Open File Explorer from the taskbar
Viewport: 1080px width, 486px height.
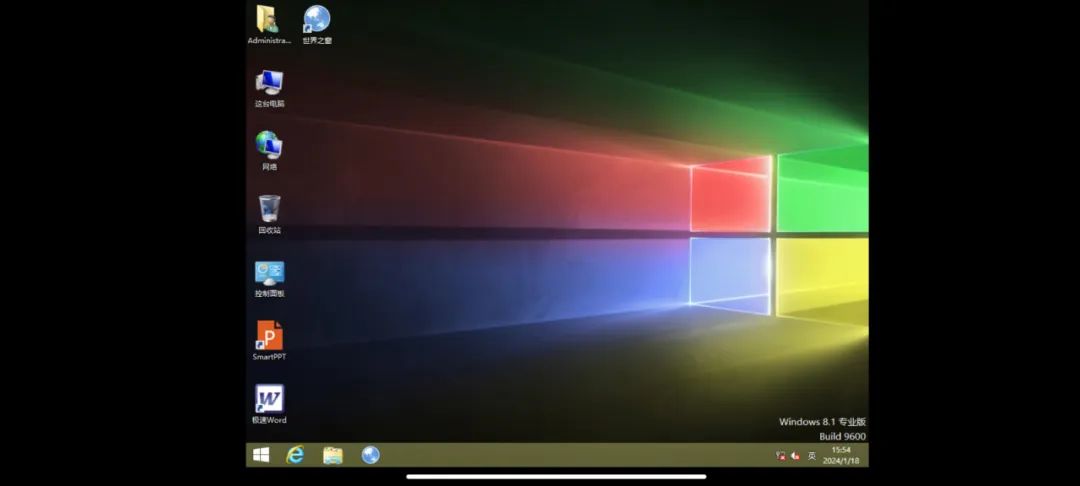coord(333,455)
